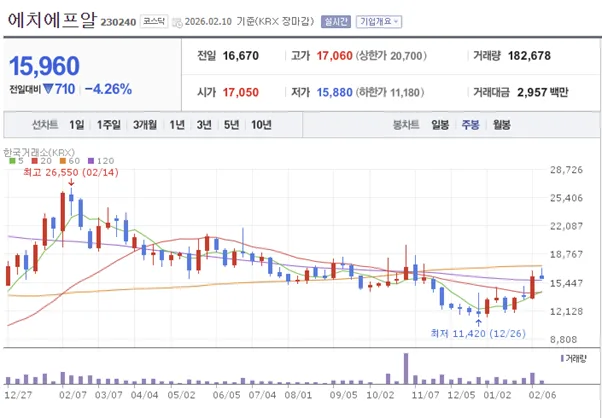Click the 상한가 20,700 text
Image resolution: width=602 pixels, height=418 pixels.
(x=392, y=56)
